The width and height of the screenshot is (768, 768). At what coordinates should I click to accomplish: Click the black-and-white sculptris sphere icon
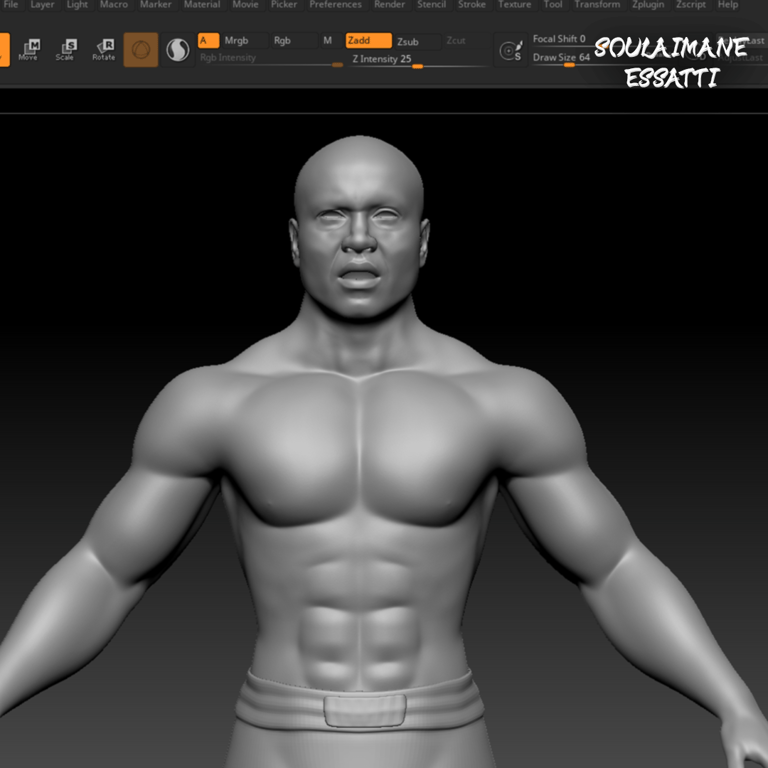(178, 50)
